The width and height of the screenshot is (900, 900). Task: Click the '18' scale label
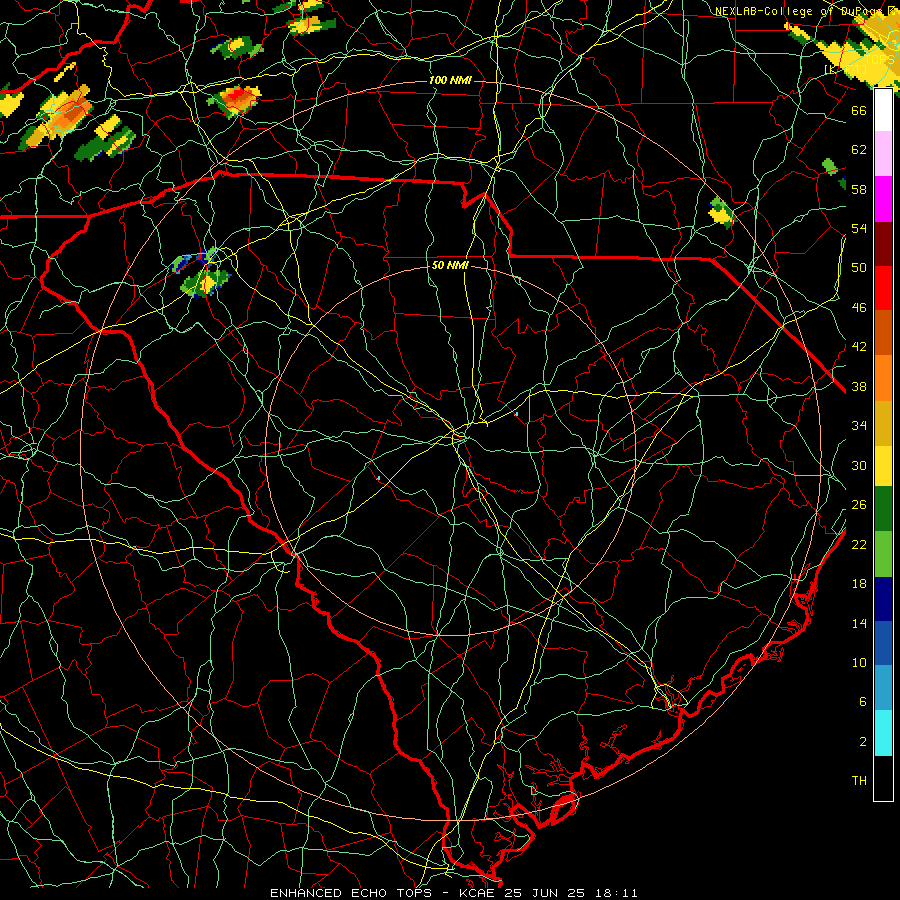[859, 584]
